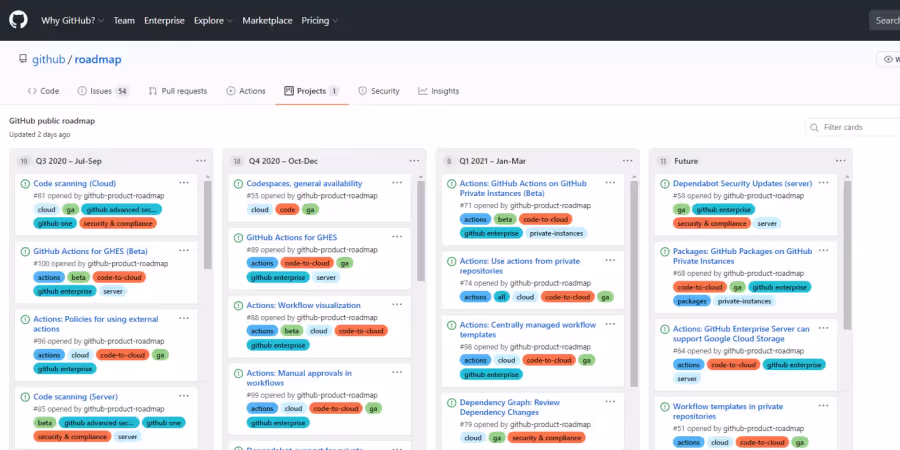The height and width of the screenshot is (450, 900).
Task: Open Actions: GitHub Enterprise Server Google Cloud Storage
Action: click(x=741, y=333)
